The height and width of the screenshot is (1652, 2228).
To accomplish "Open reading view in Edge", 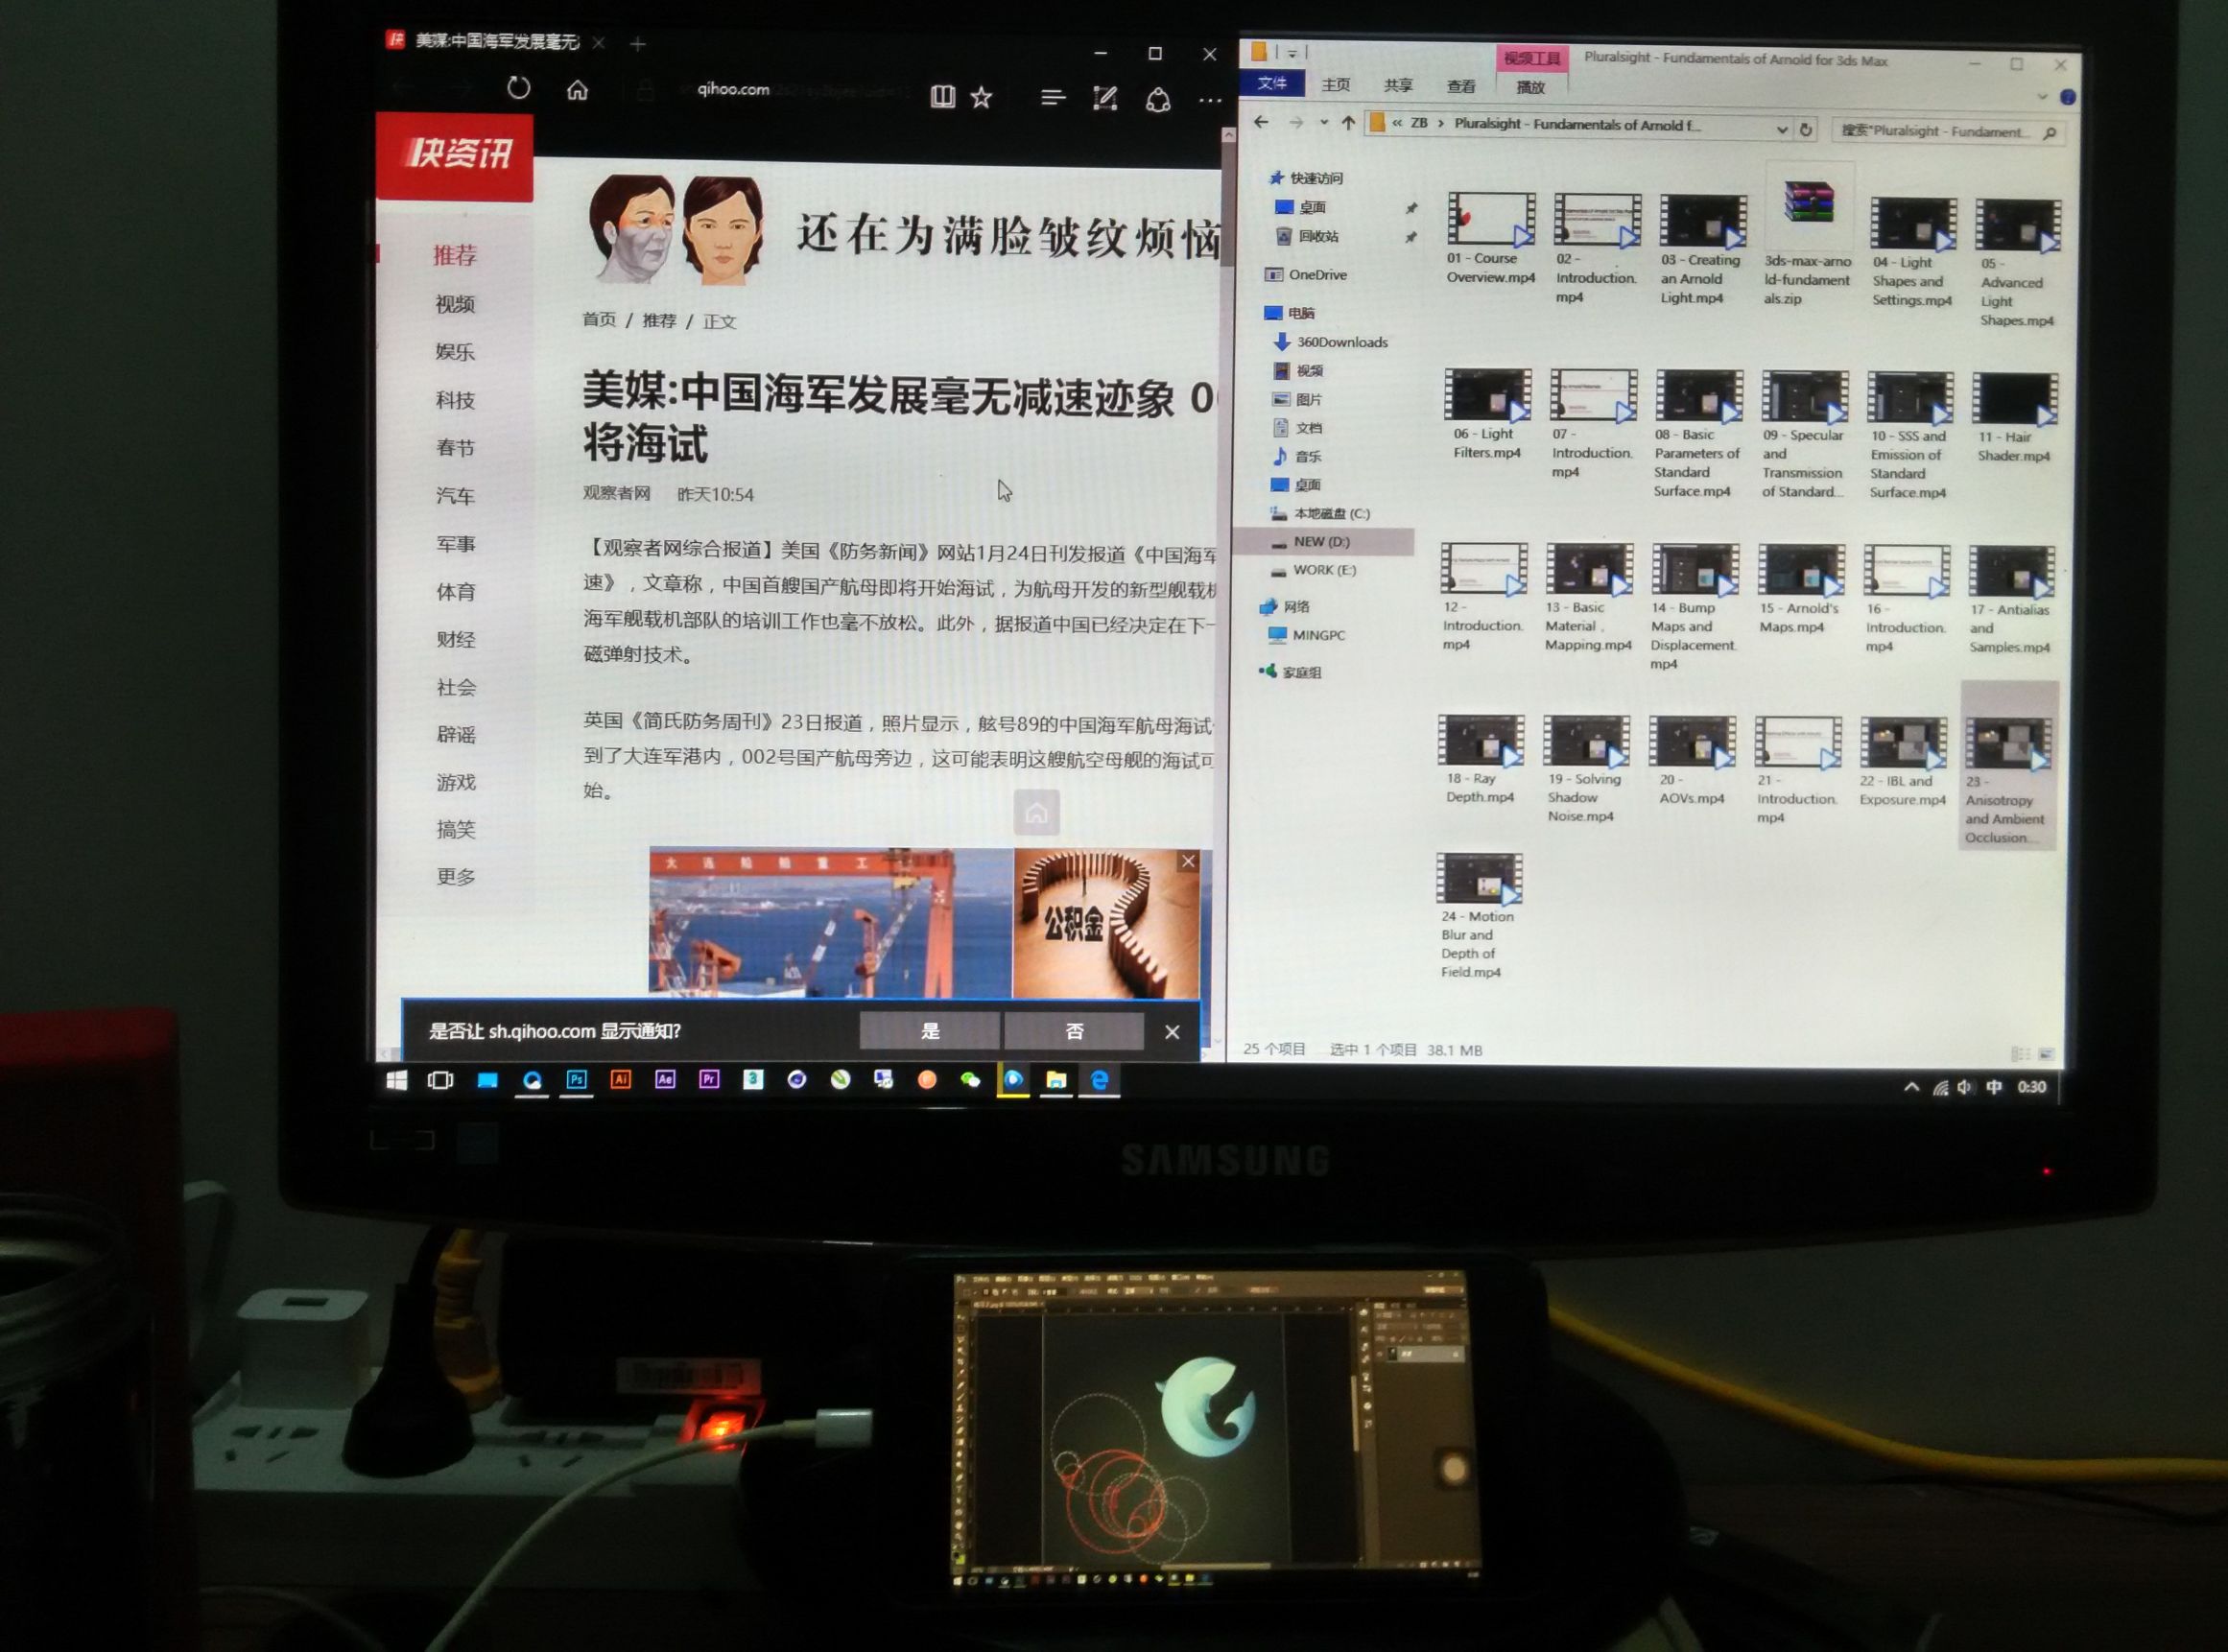I will pyautogui.click(x=942, y=96).
